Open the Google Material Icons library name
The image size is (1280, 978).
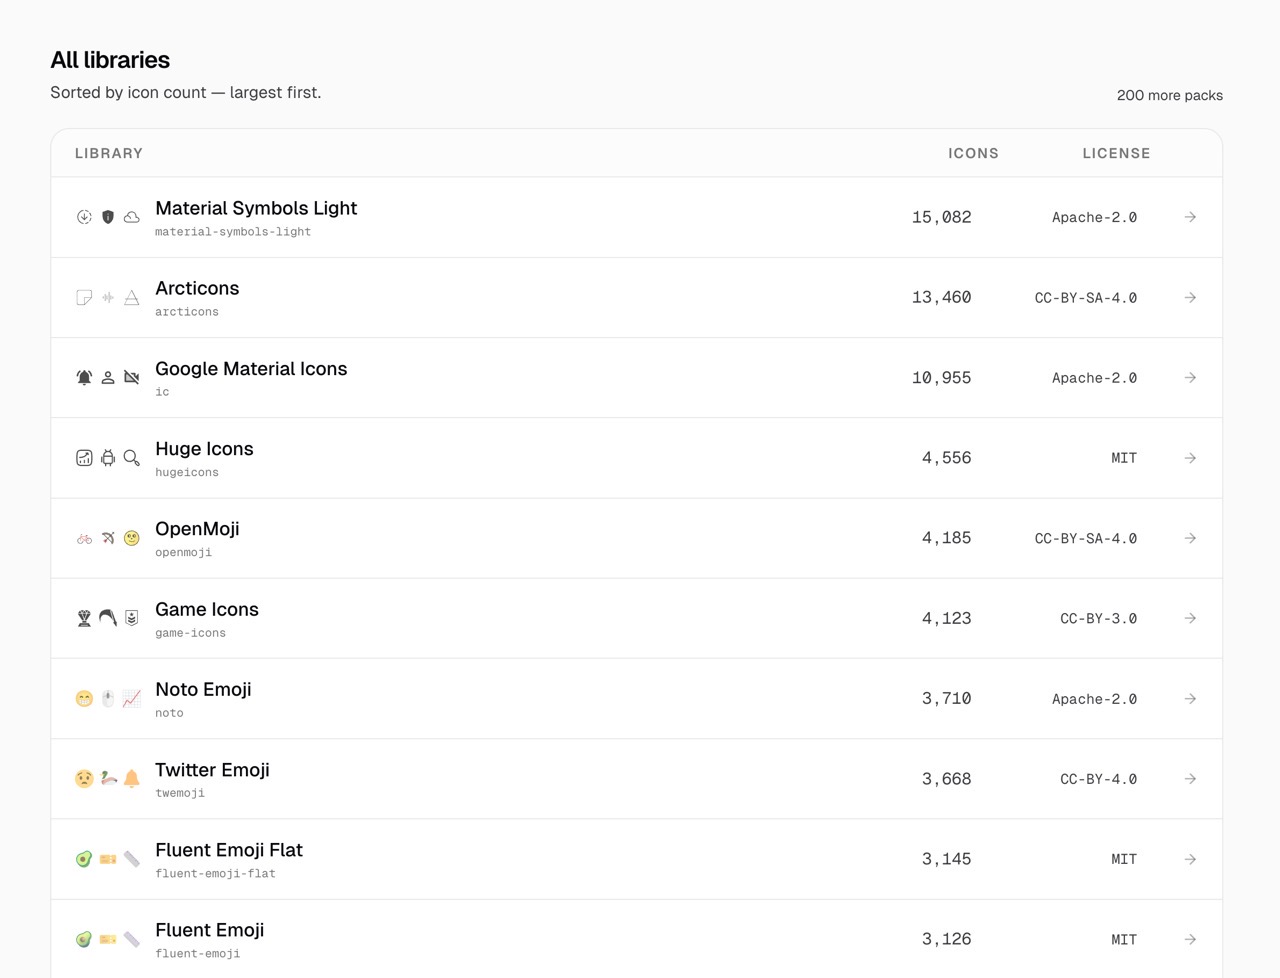pyautogui.click(x=251, y=369)
